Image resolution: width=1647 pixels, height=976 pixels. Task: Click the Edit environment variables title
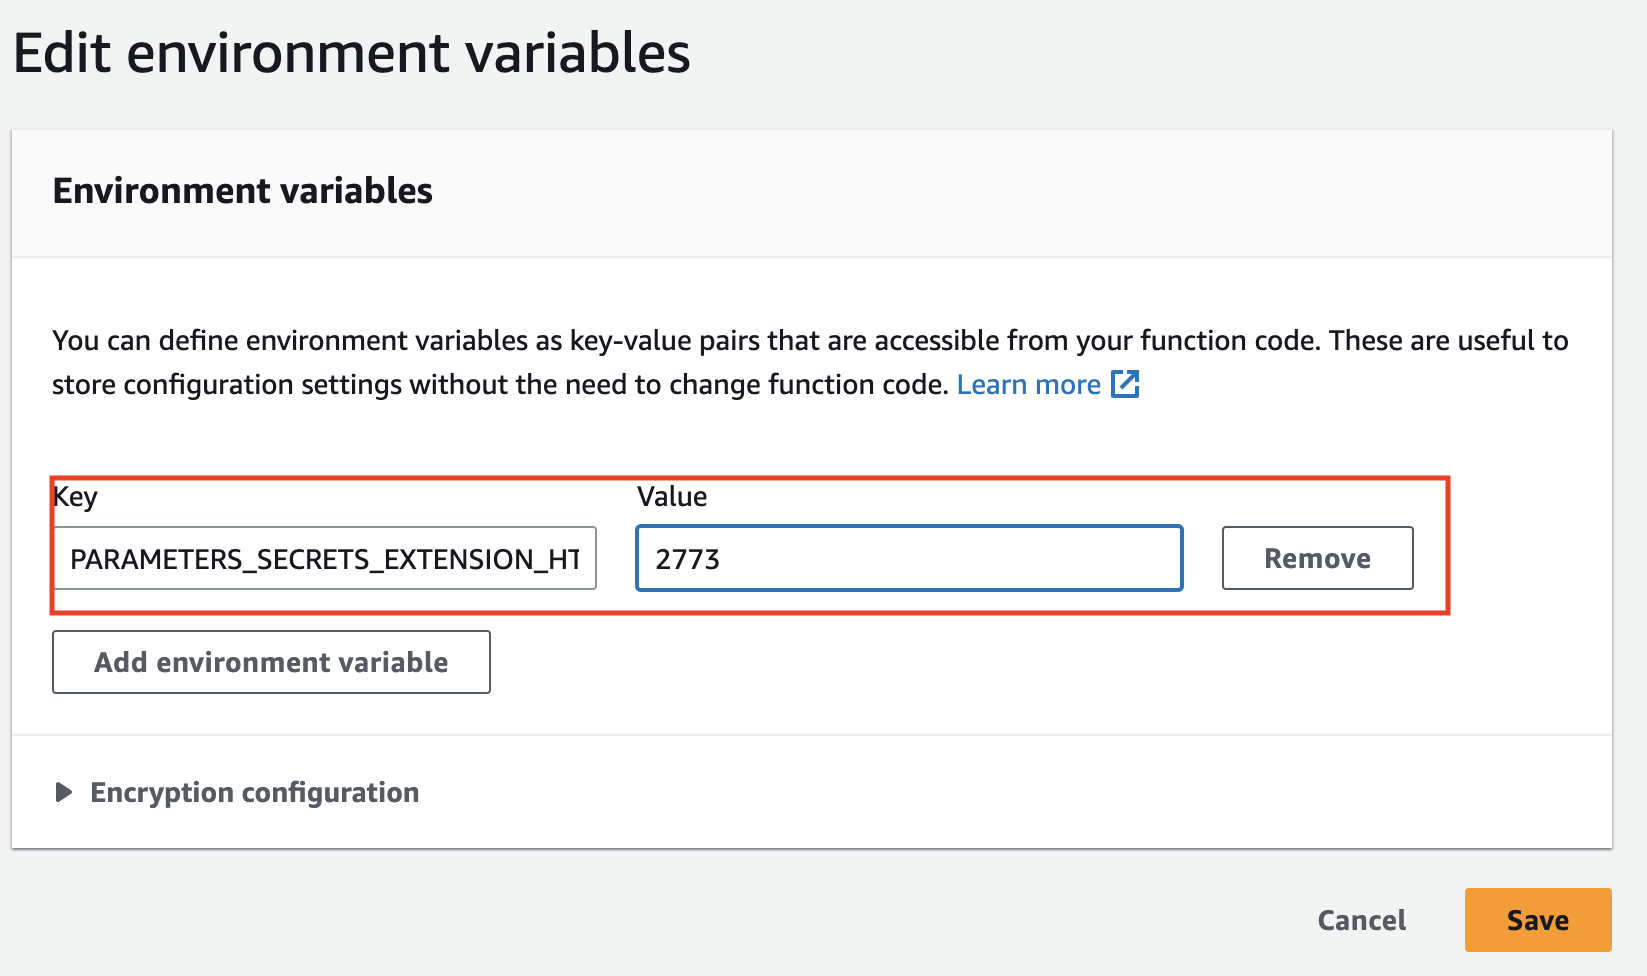[x=352, y=53]
